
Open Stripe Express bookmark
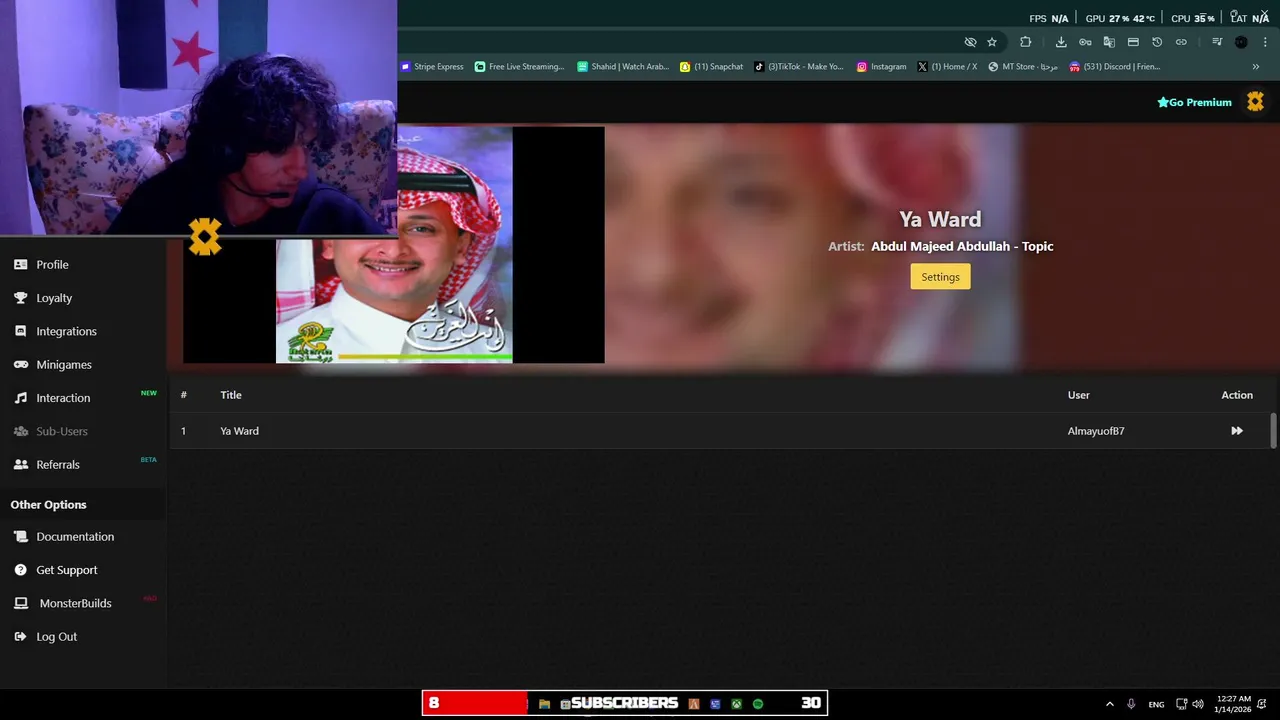point(432,67)
